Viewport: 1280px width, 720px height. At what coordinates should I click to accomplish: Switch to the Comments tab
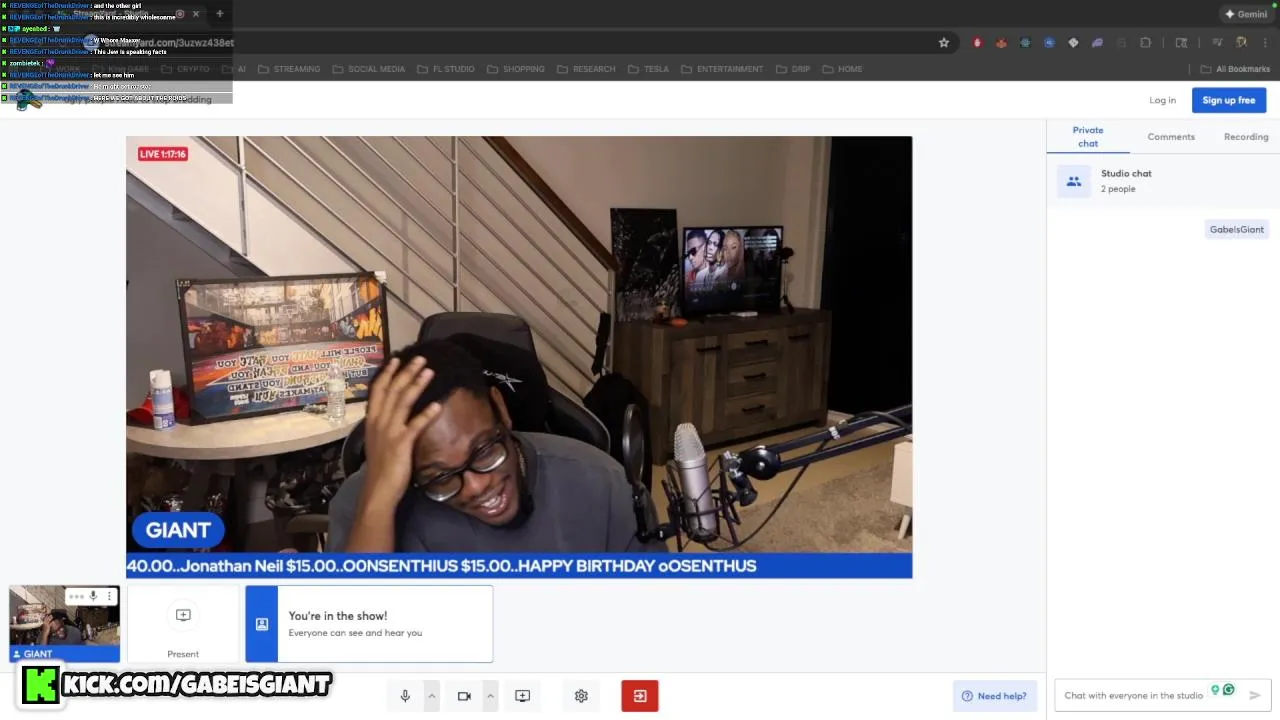coord(1171,137)
